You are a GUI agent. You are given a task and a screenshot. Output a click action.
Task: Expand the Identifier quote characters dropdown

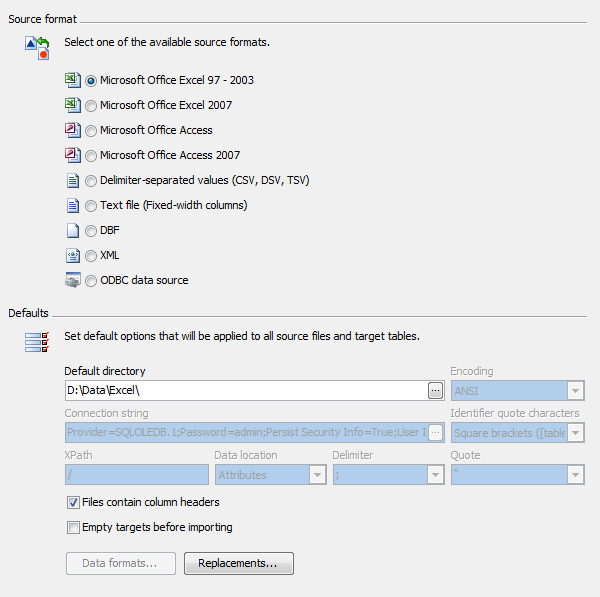point(517,433)
